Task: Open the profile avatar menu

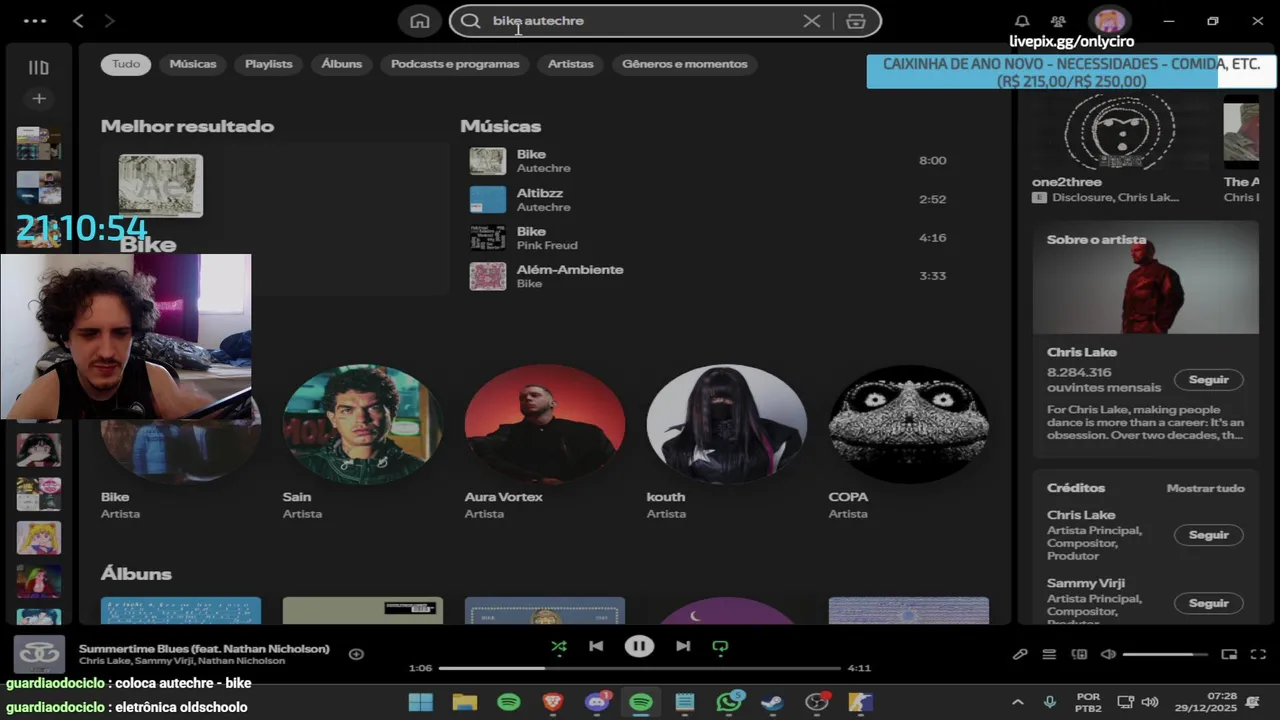Action: 1109,20
